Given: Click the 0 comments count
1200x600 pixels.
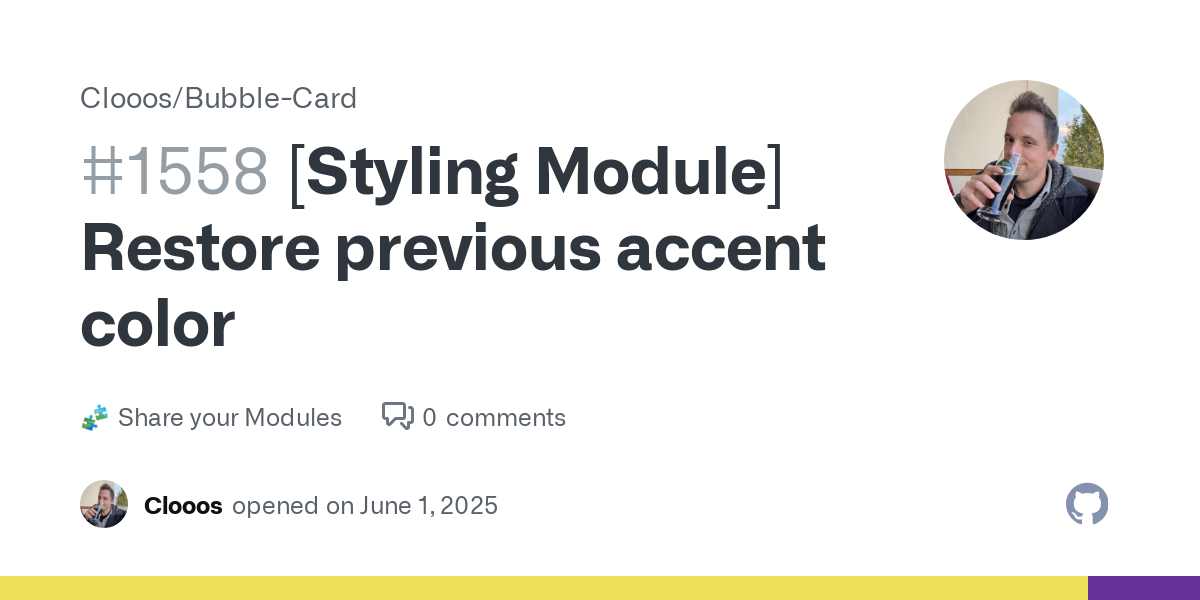Looking at the screenshot, I should click(x=429, y=418).
